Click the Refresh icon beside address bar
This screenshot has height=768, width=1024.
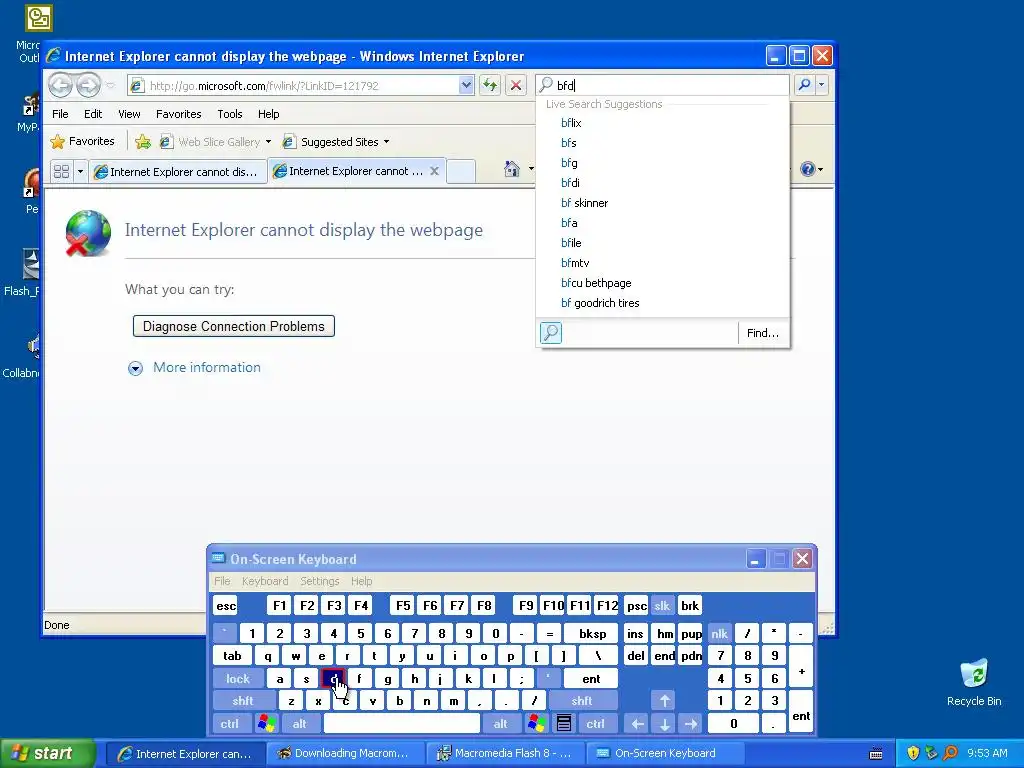coord(490,85)
